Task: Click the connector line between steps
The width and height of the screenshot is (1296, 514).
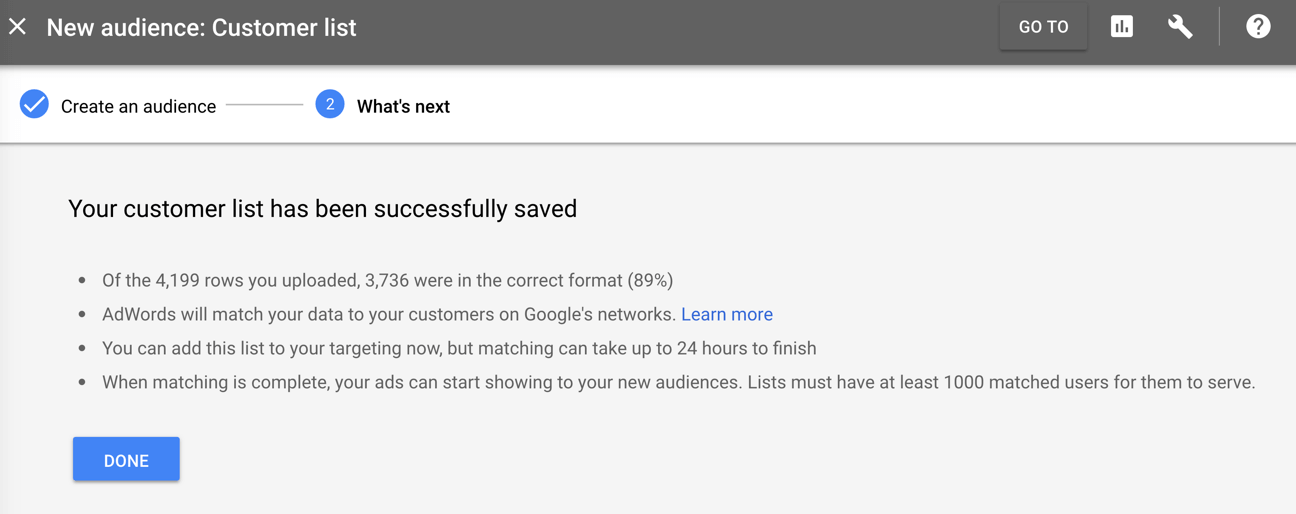Action: pos(265,104)
